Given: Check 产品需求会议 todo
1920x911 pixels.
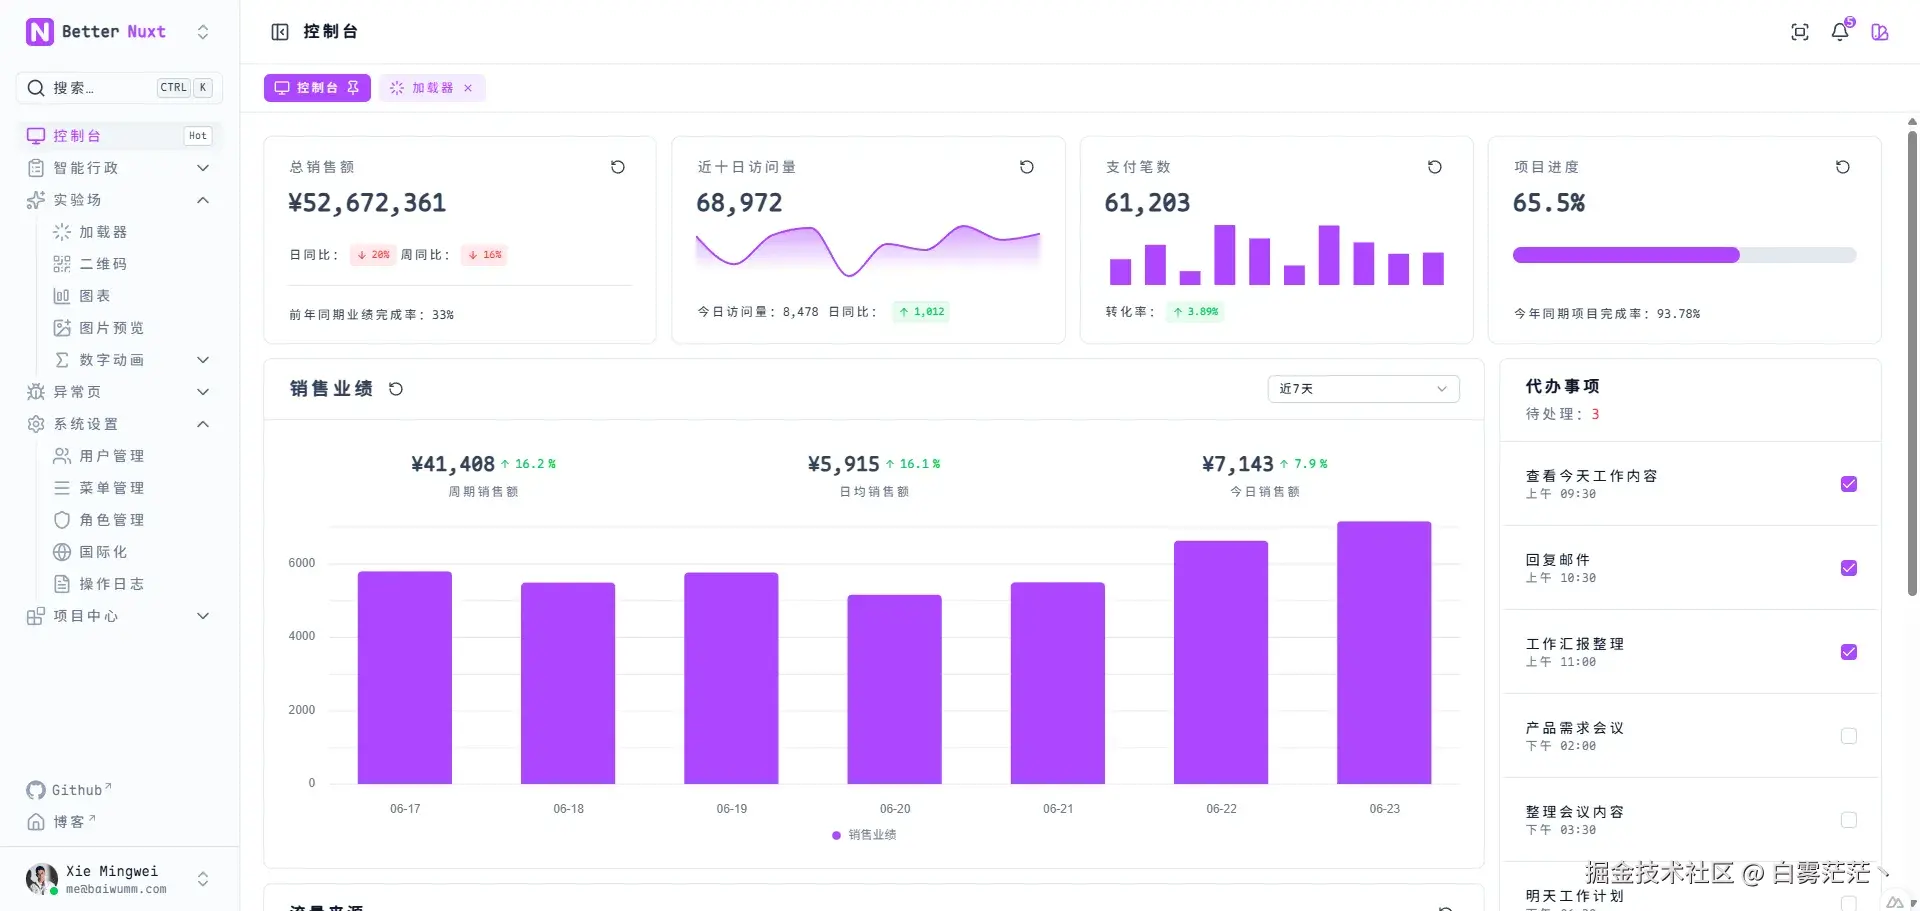Looking at the screenshot, I should (x=1849, y=736).
